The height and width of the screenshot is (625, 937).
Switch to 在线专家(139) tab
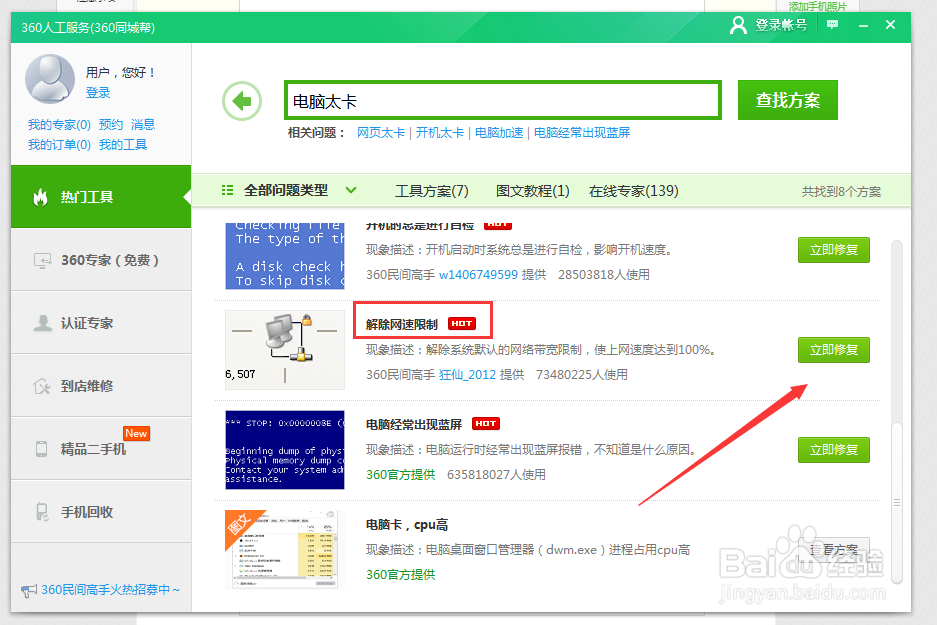(x=633, y=191)
